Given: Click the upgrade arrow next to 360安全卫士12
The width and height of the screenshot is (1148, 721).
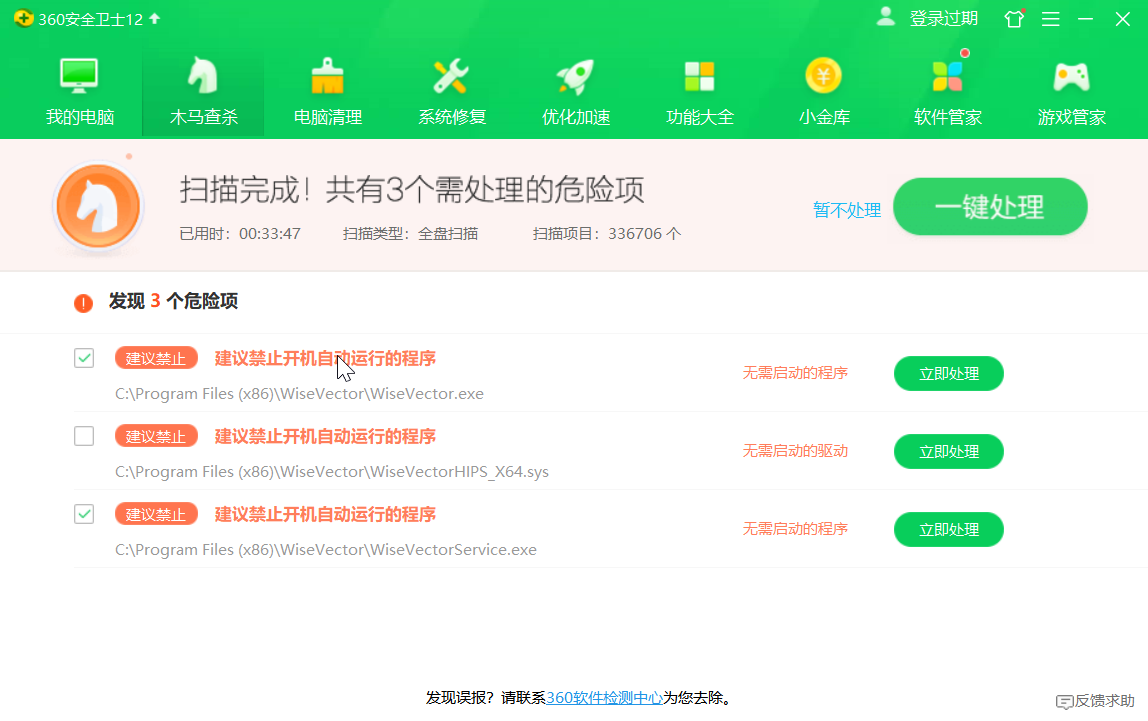Looking at the screenshot, I should coord(154,18).
